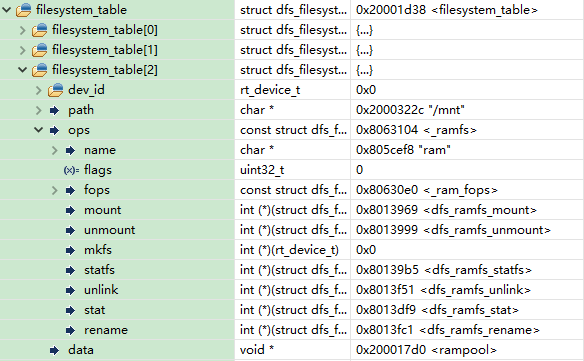
Task: Select the mount function pointer name
Action: click(x=102, y=210)
